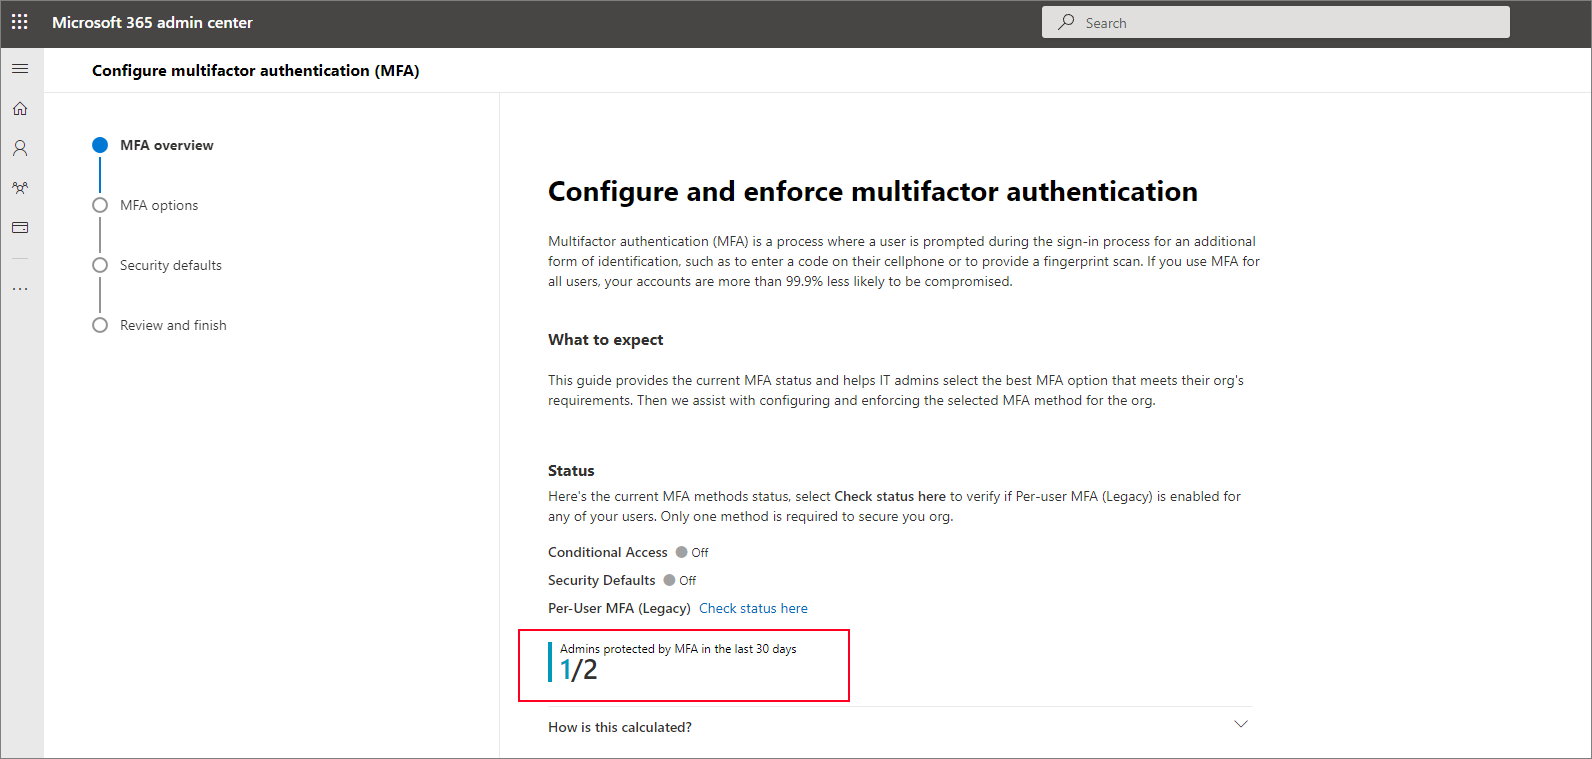
Task: Select the Security defaults step
Action: [x=171, y=265]
